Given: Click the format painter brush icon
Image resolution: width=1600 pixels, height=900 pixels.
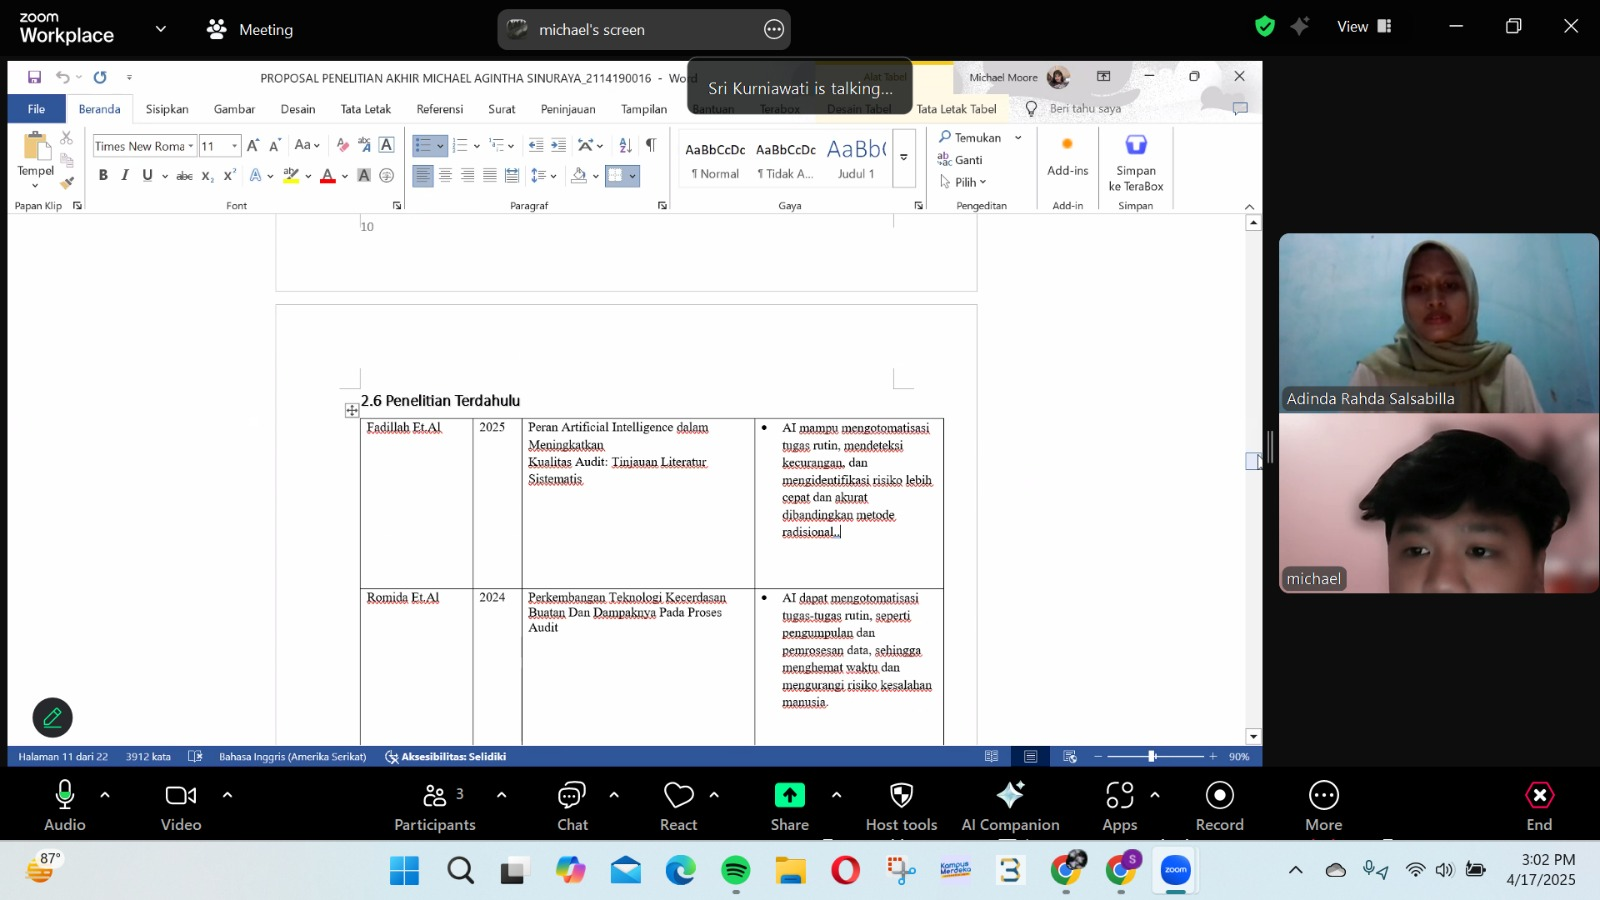Looking at the screenshot, I should [67, 182].
